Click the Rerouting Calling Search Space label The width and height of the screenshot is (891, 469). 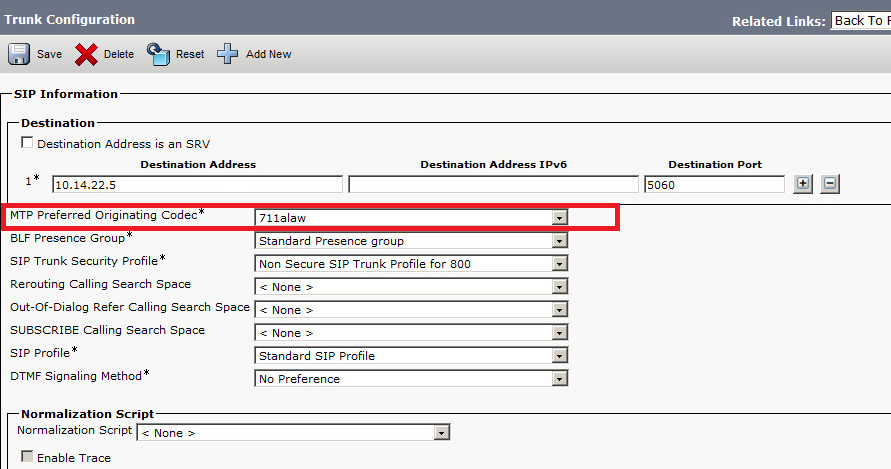click(100, 284)
